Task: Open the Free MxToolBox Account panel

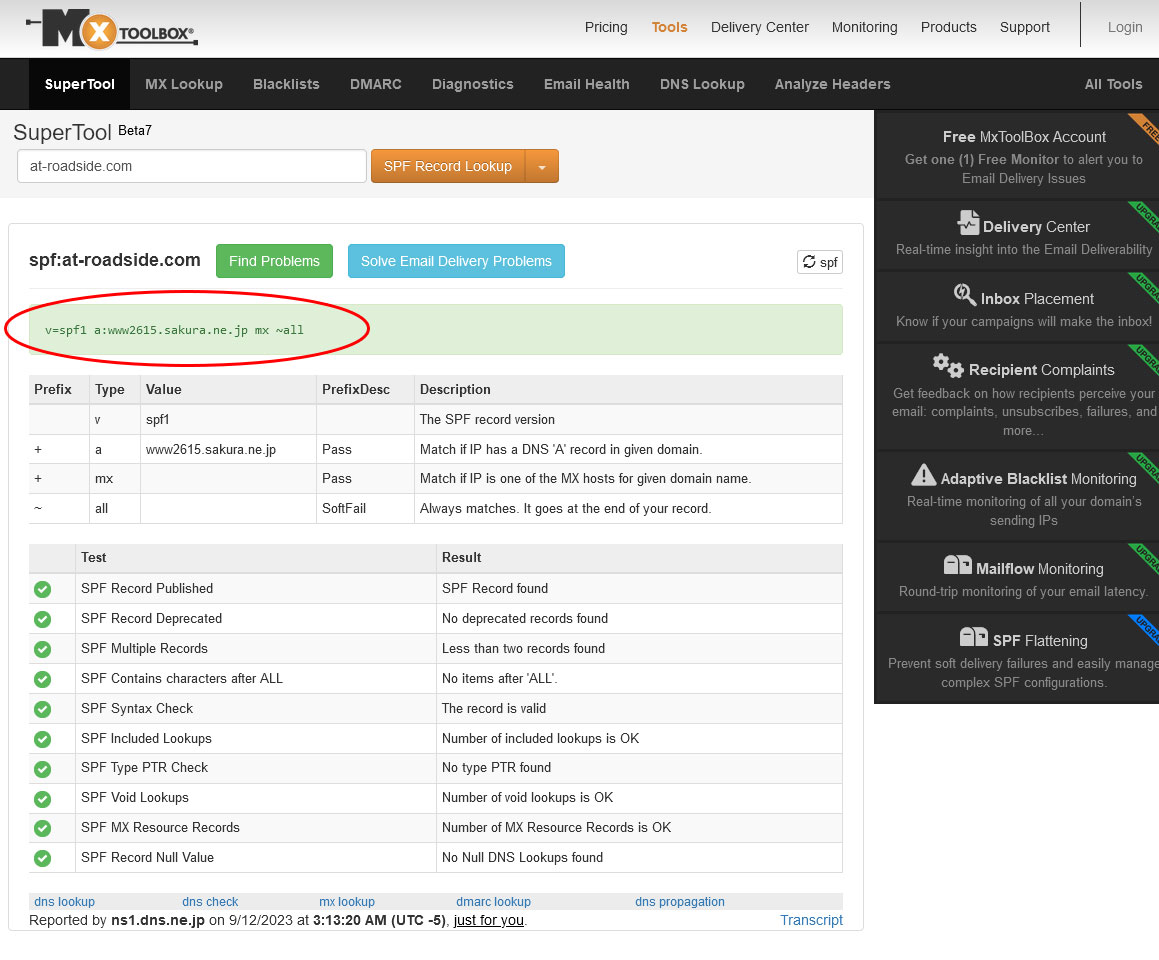Action: [x=1023, y=156]
